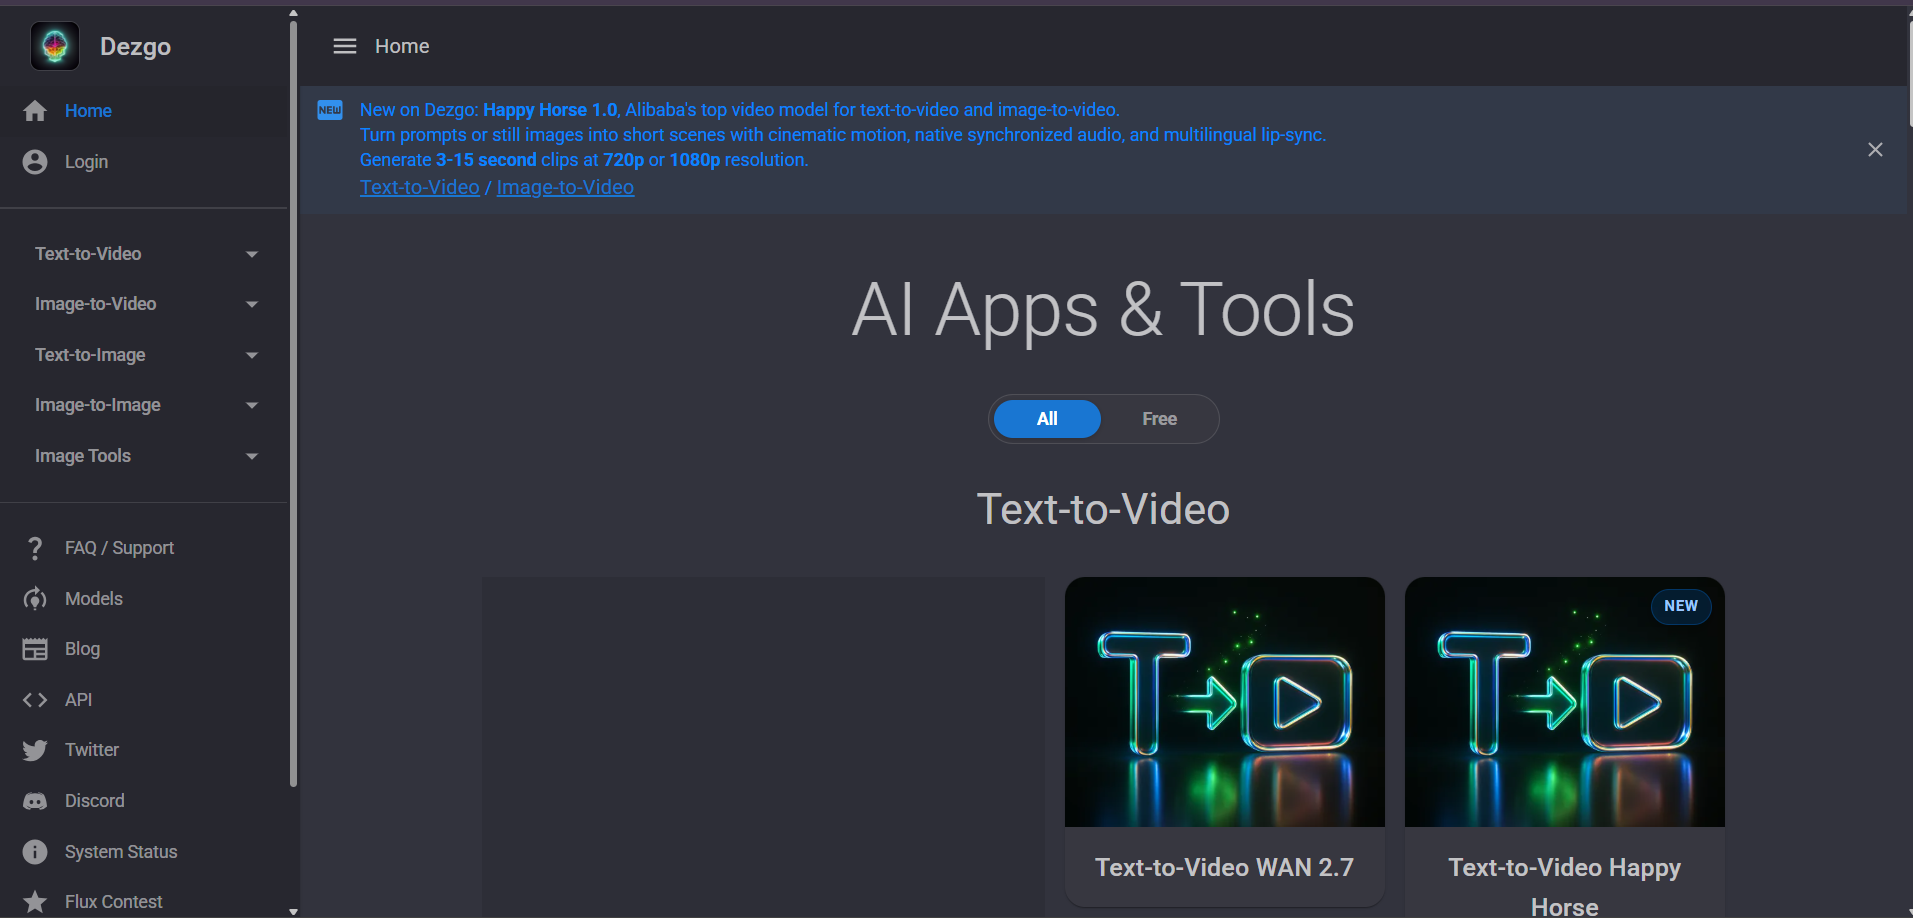Open the Twitter link
The height and width of the screenshot is (918, 1913).
(x=92, y=750)
